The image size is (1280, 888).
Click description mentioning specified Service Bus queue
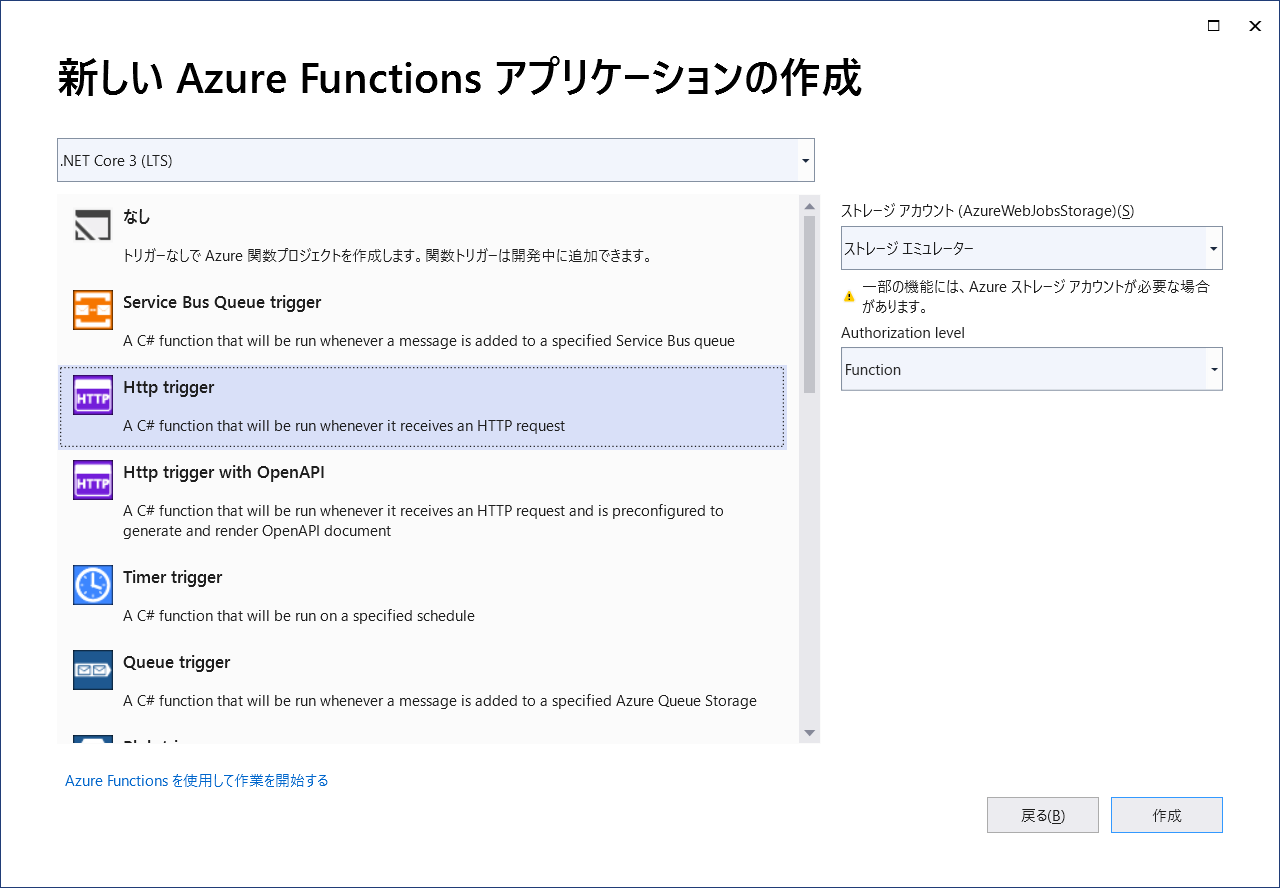coord(429,341)
